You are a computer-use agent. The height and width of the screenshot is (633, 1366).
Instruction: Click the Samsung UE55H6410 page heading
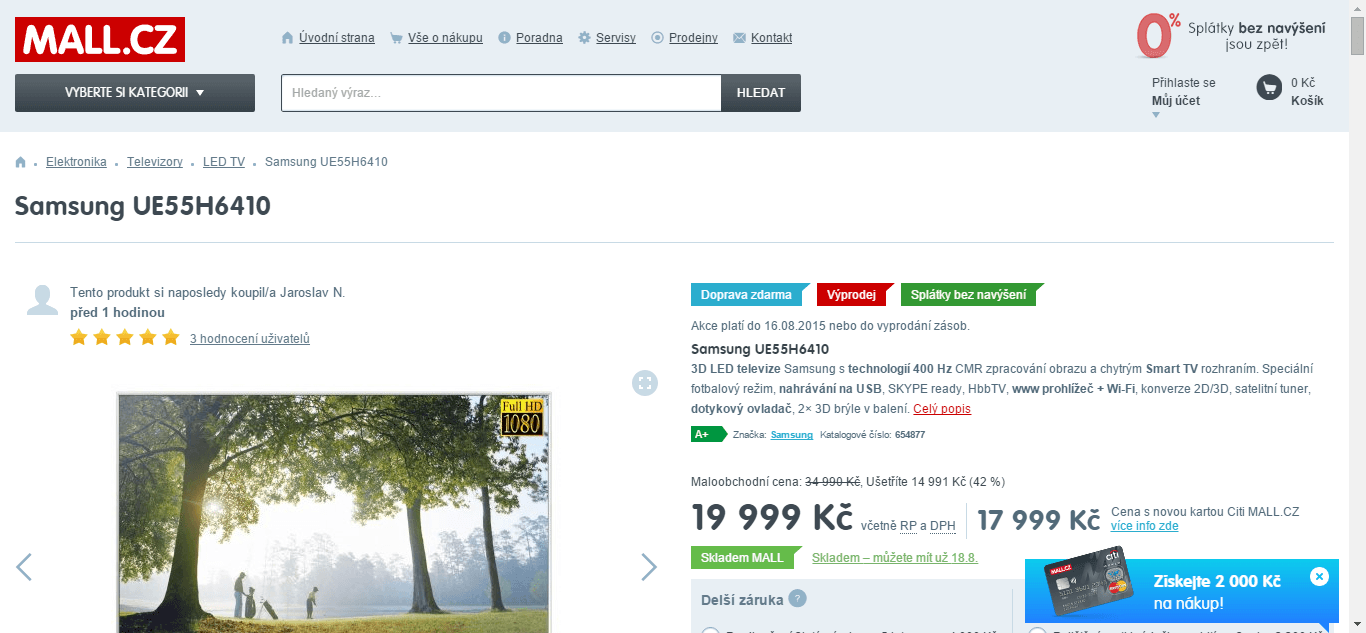(x=143, y=207)
